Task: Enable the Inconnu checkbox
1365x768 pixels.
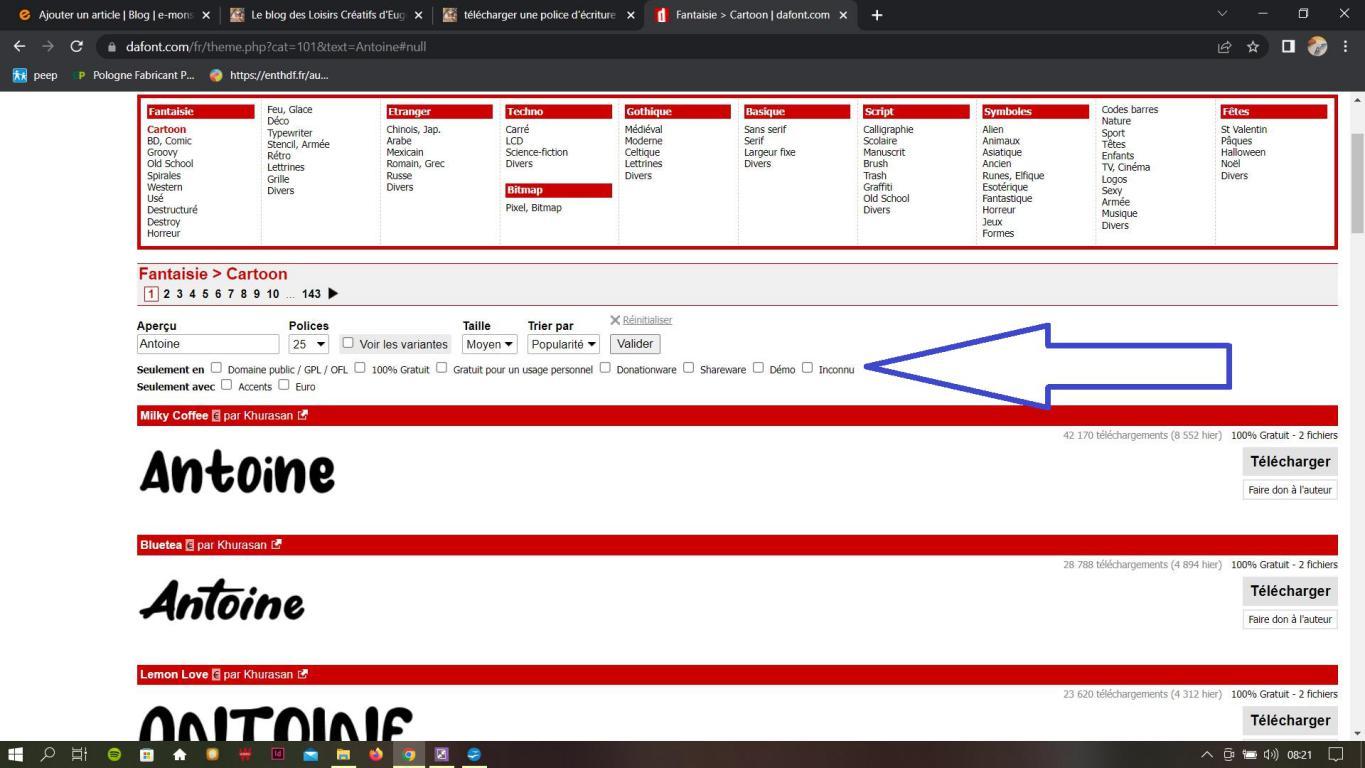Action: [807, 368]
